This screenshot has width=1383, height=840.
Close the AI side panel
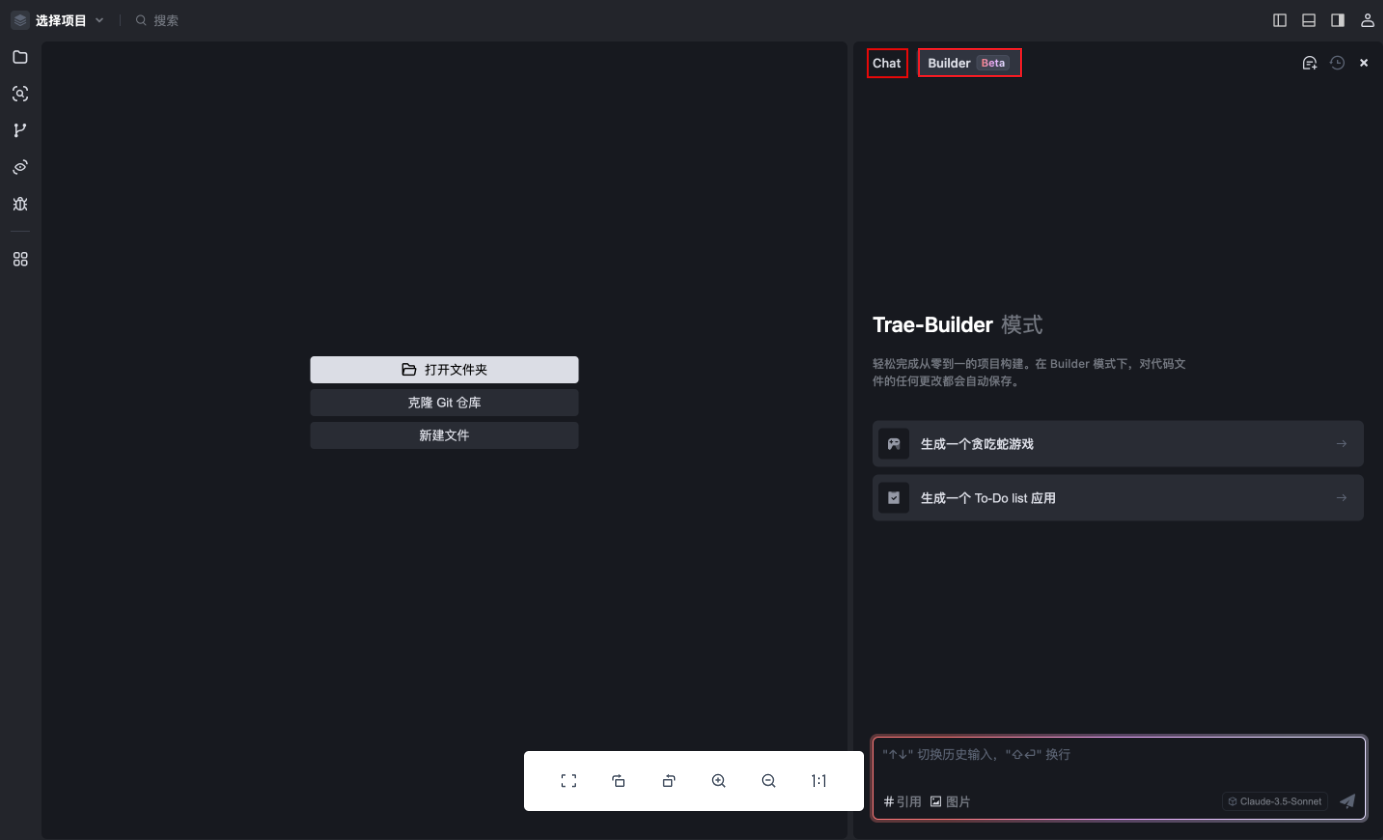pyautogui.click(x=1364, y=63)
